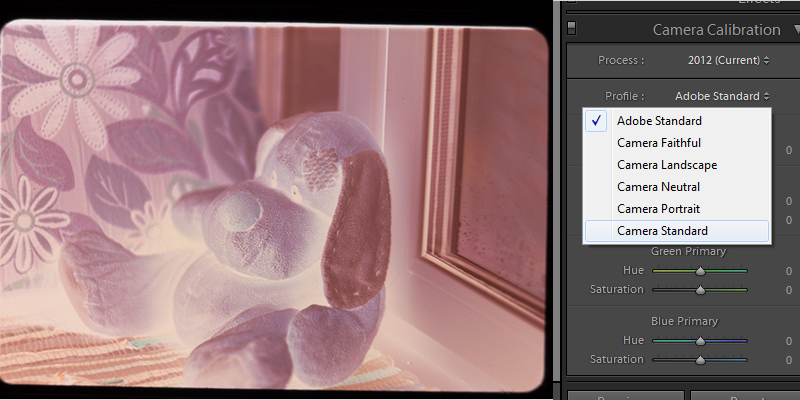Click the Green Primary section label
The width and height of the screenshot is (800, 400).
click(688, 251)
